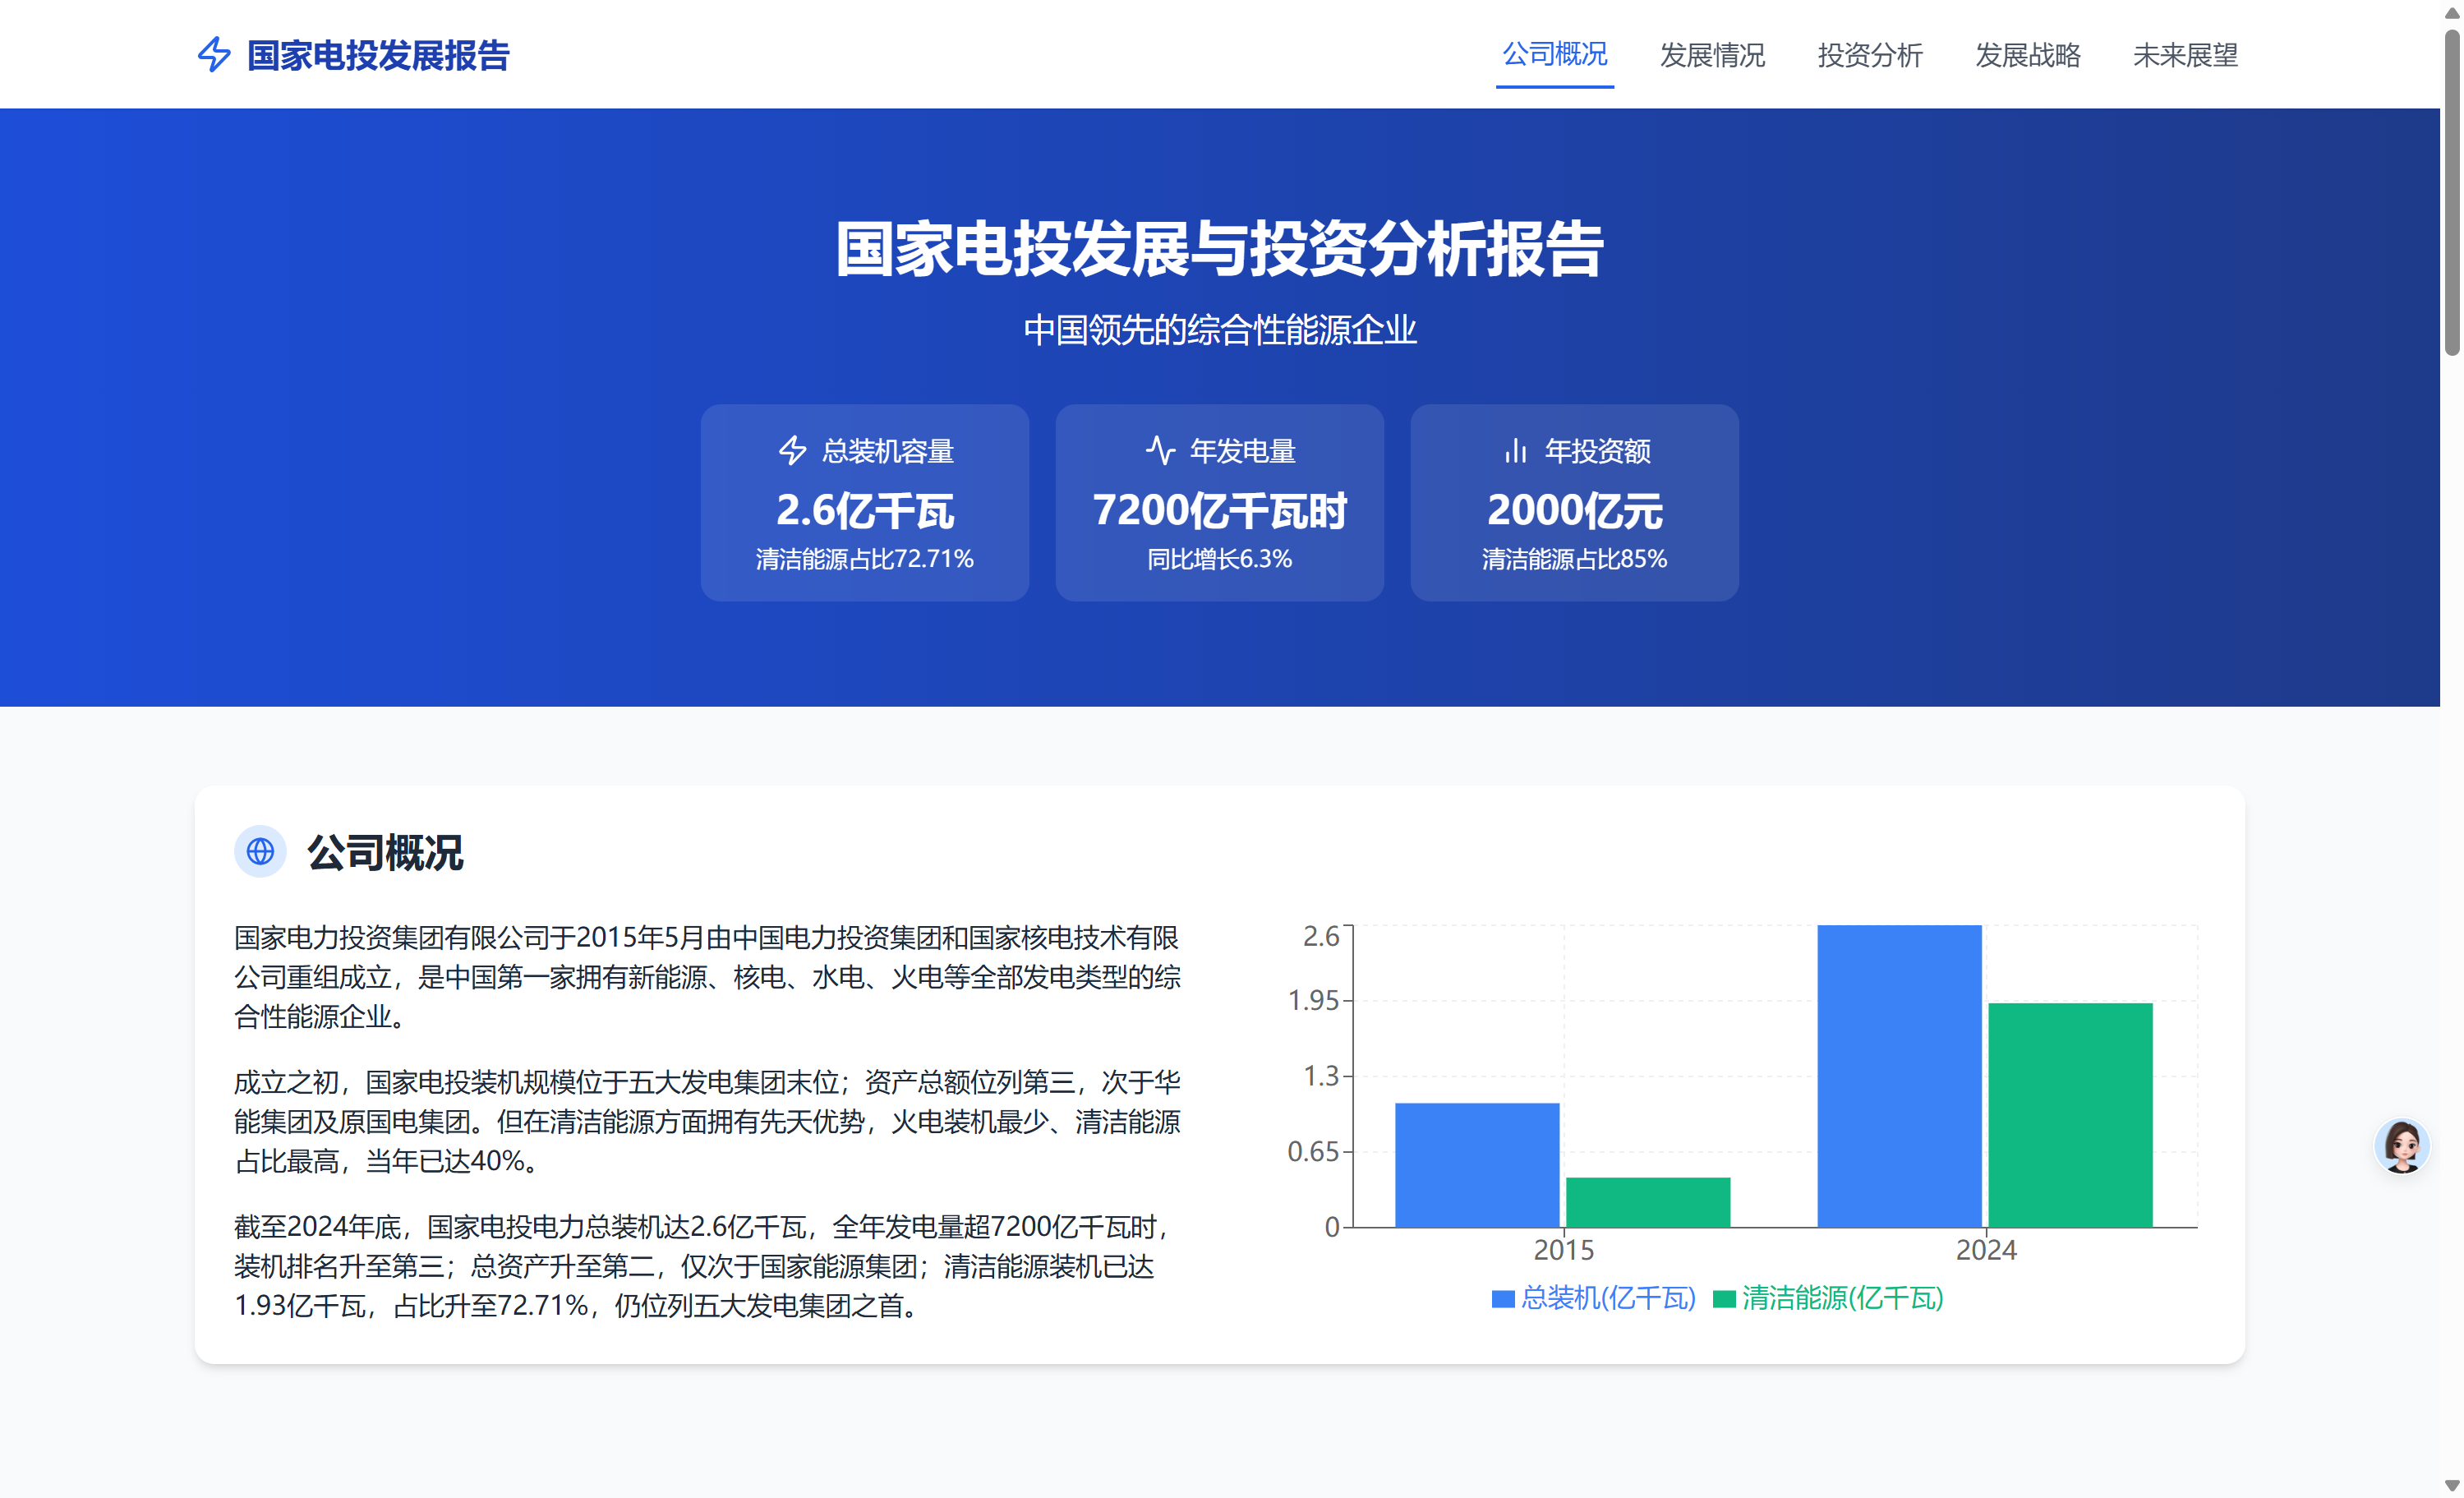This screenshot has height=1498, width=2464.
Task: Click the 总装机容量 lightning icon
Action: (x=792, y=450)
